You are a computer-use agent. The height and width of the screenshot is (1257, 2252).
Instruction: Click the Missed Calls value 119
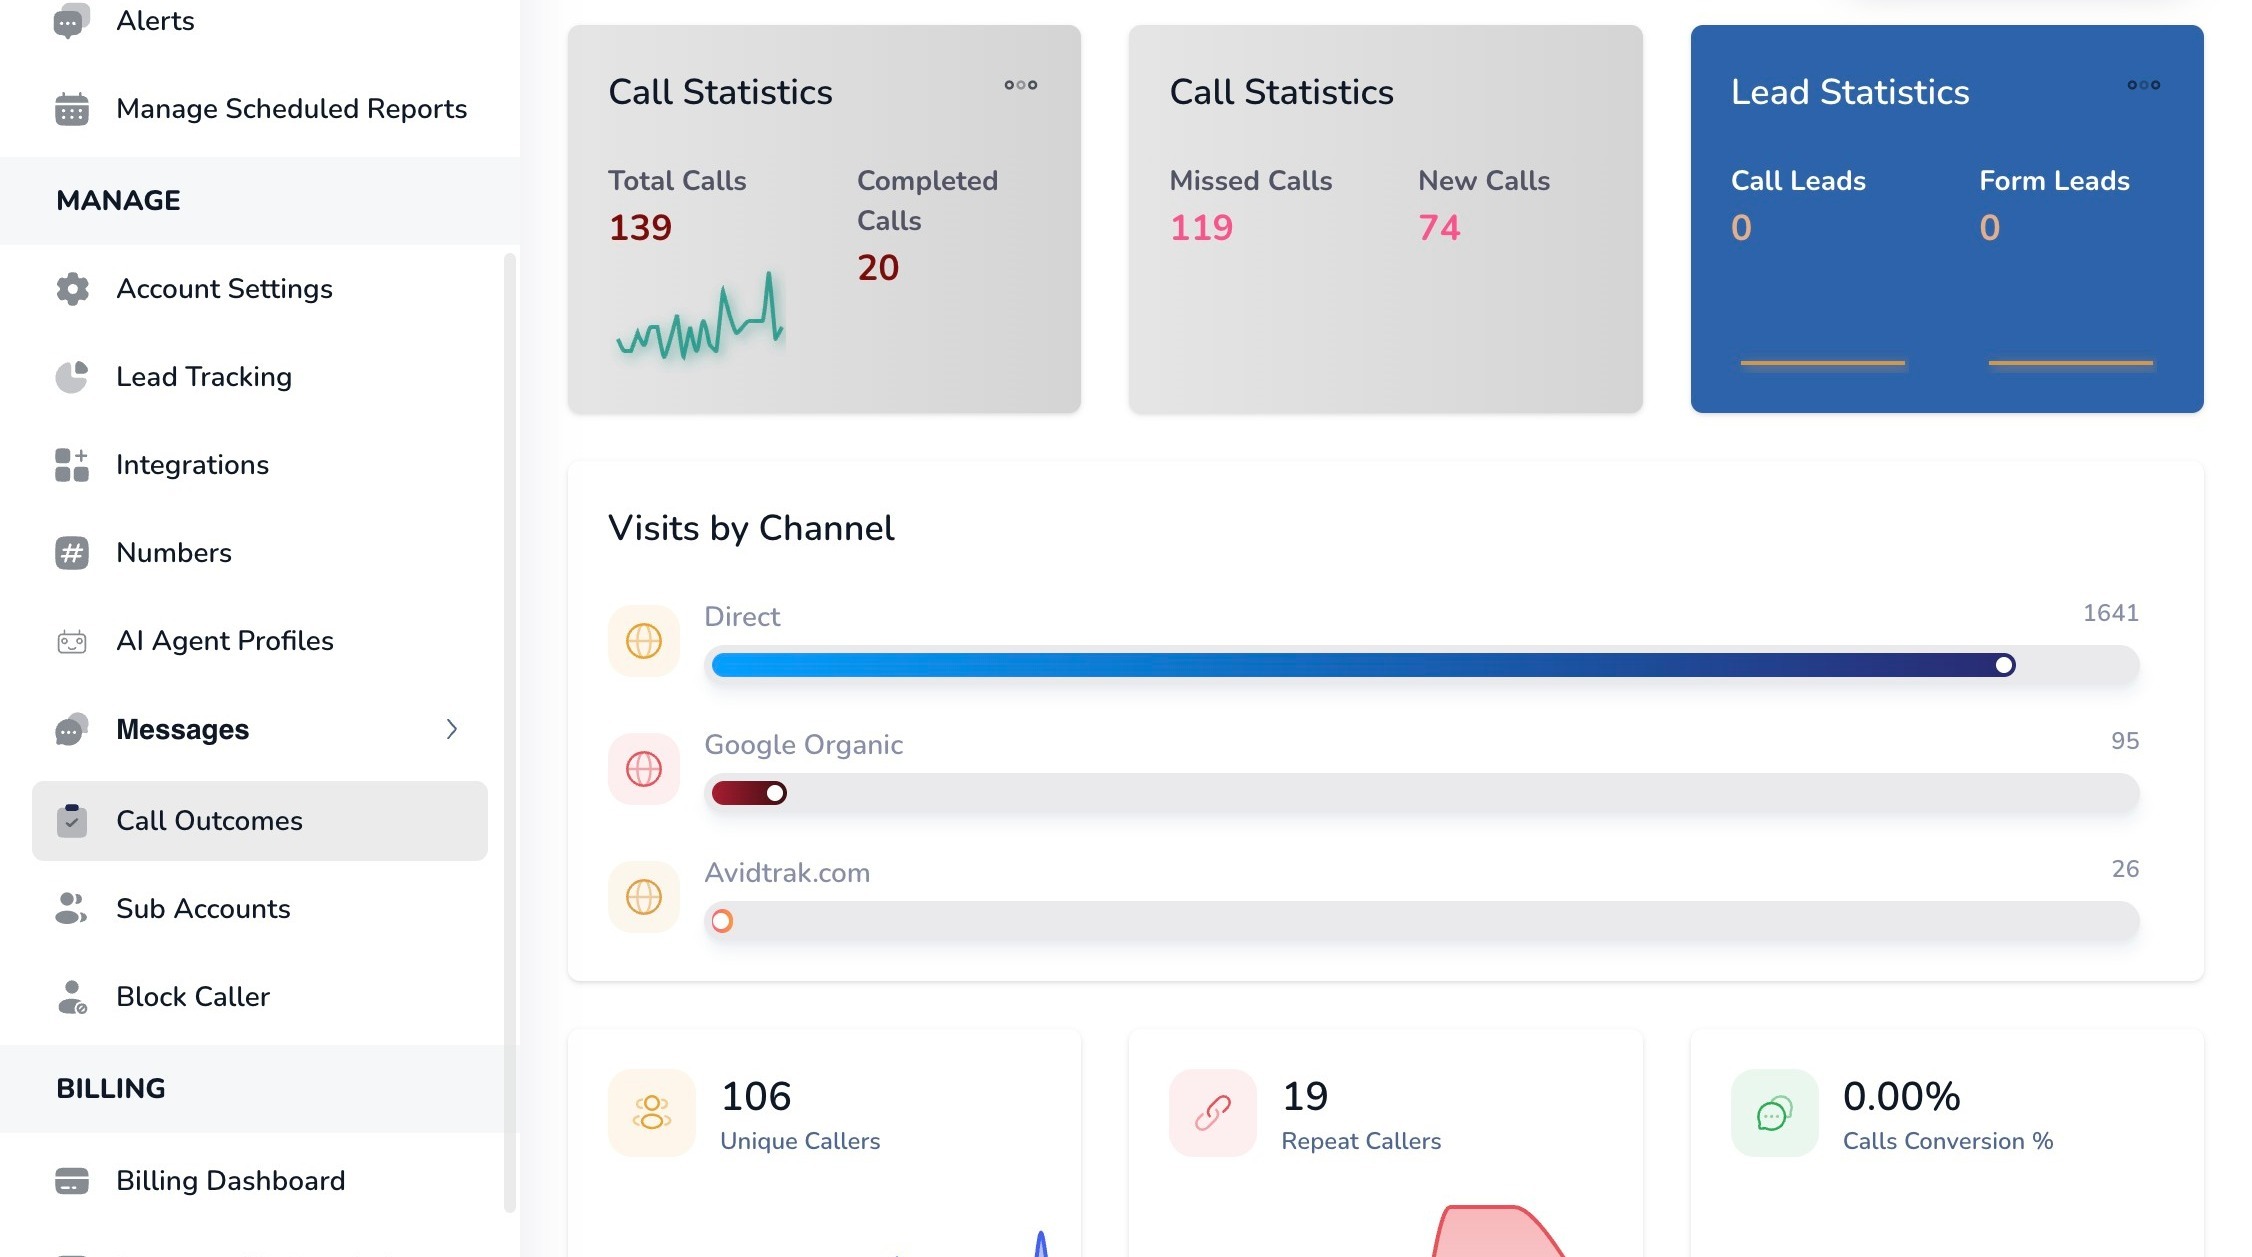1201,228
